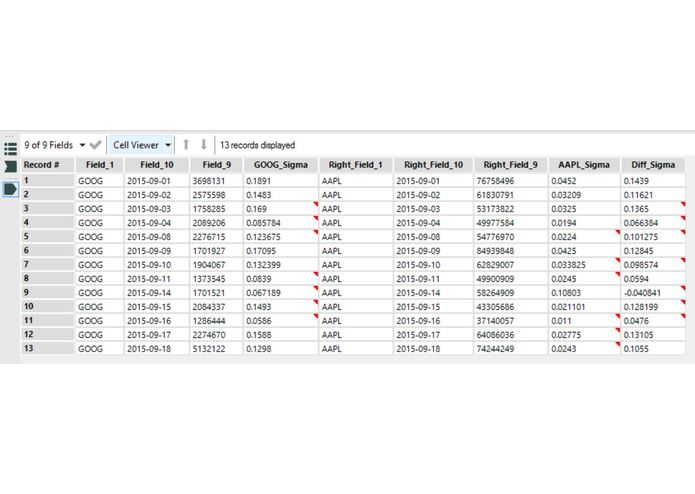The height and width of the screenshot is (494, 695).
Task: Click the up arrow previous record icon
Action: [186, 145]
